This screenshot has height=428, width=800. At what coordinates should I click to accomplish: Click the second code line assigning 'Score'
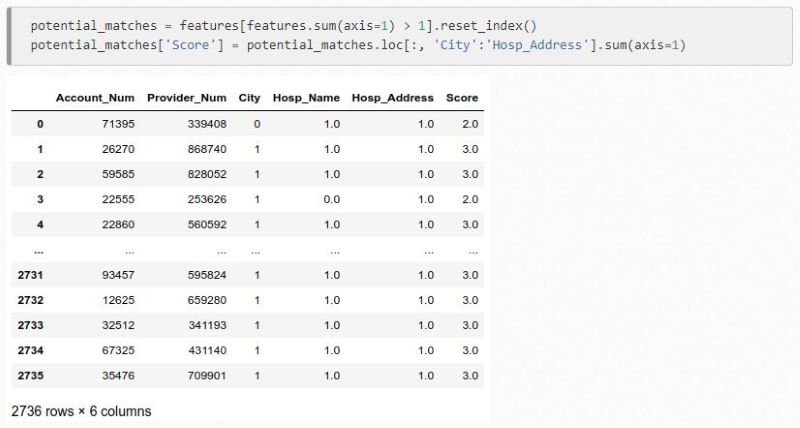point(358,45)
